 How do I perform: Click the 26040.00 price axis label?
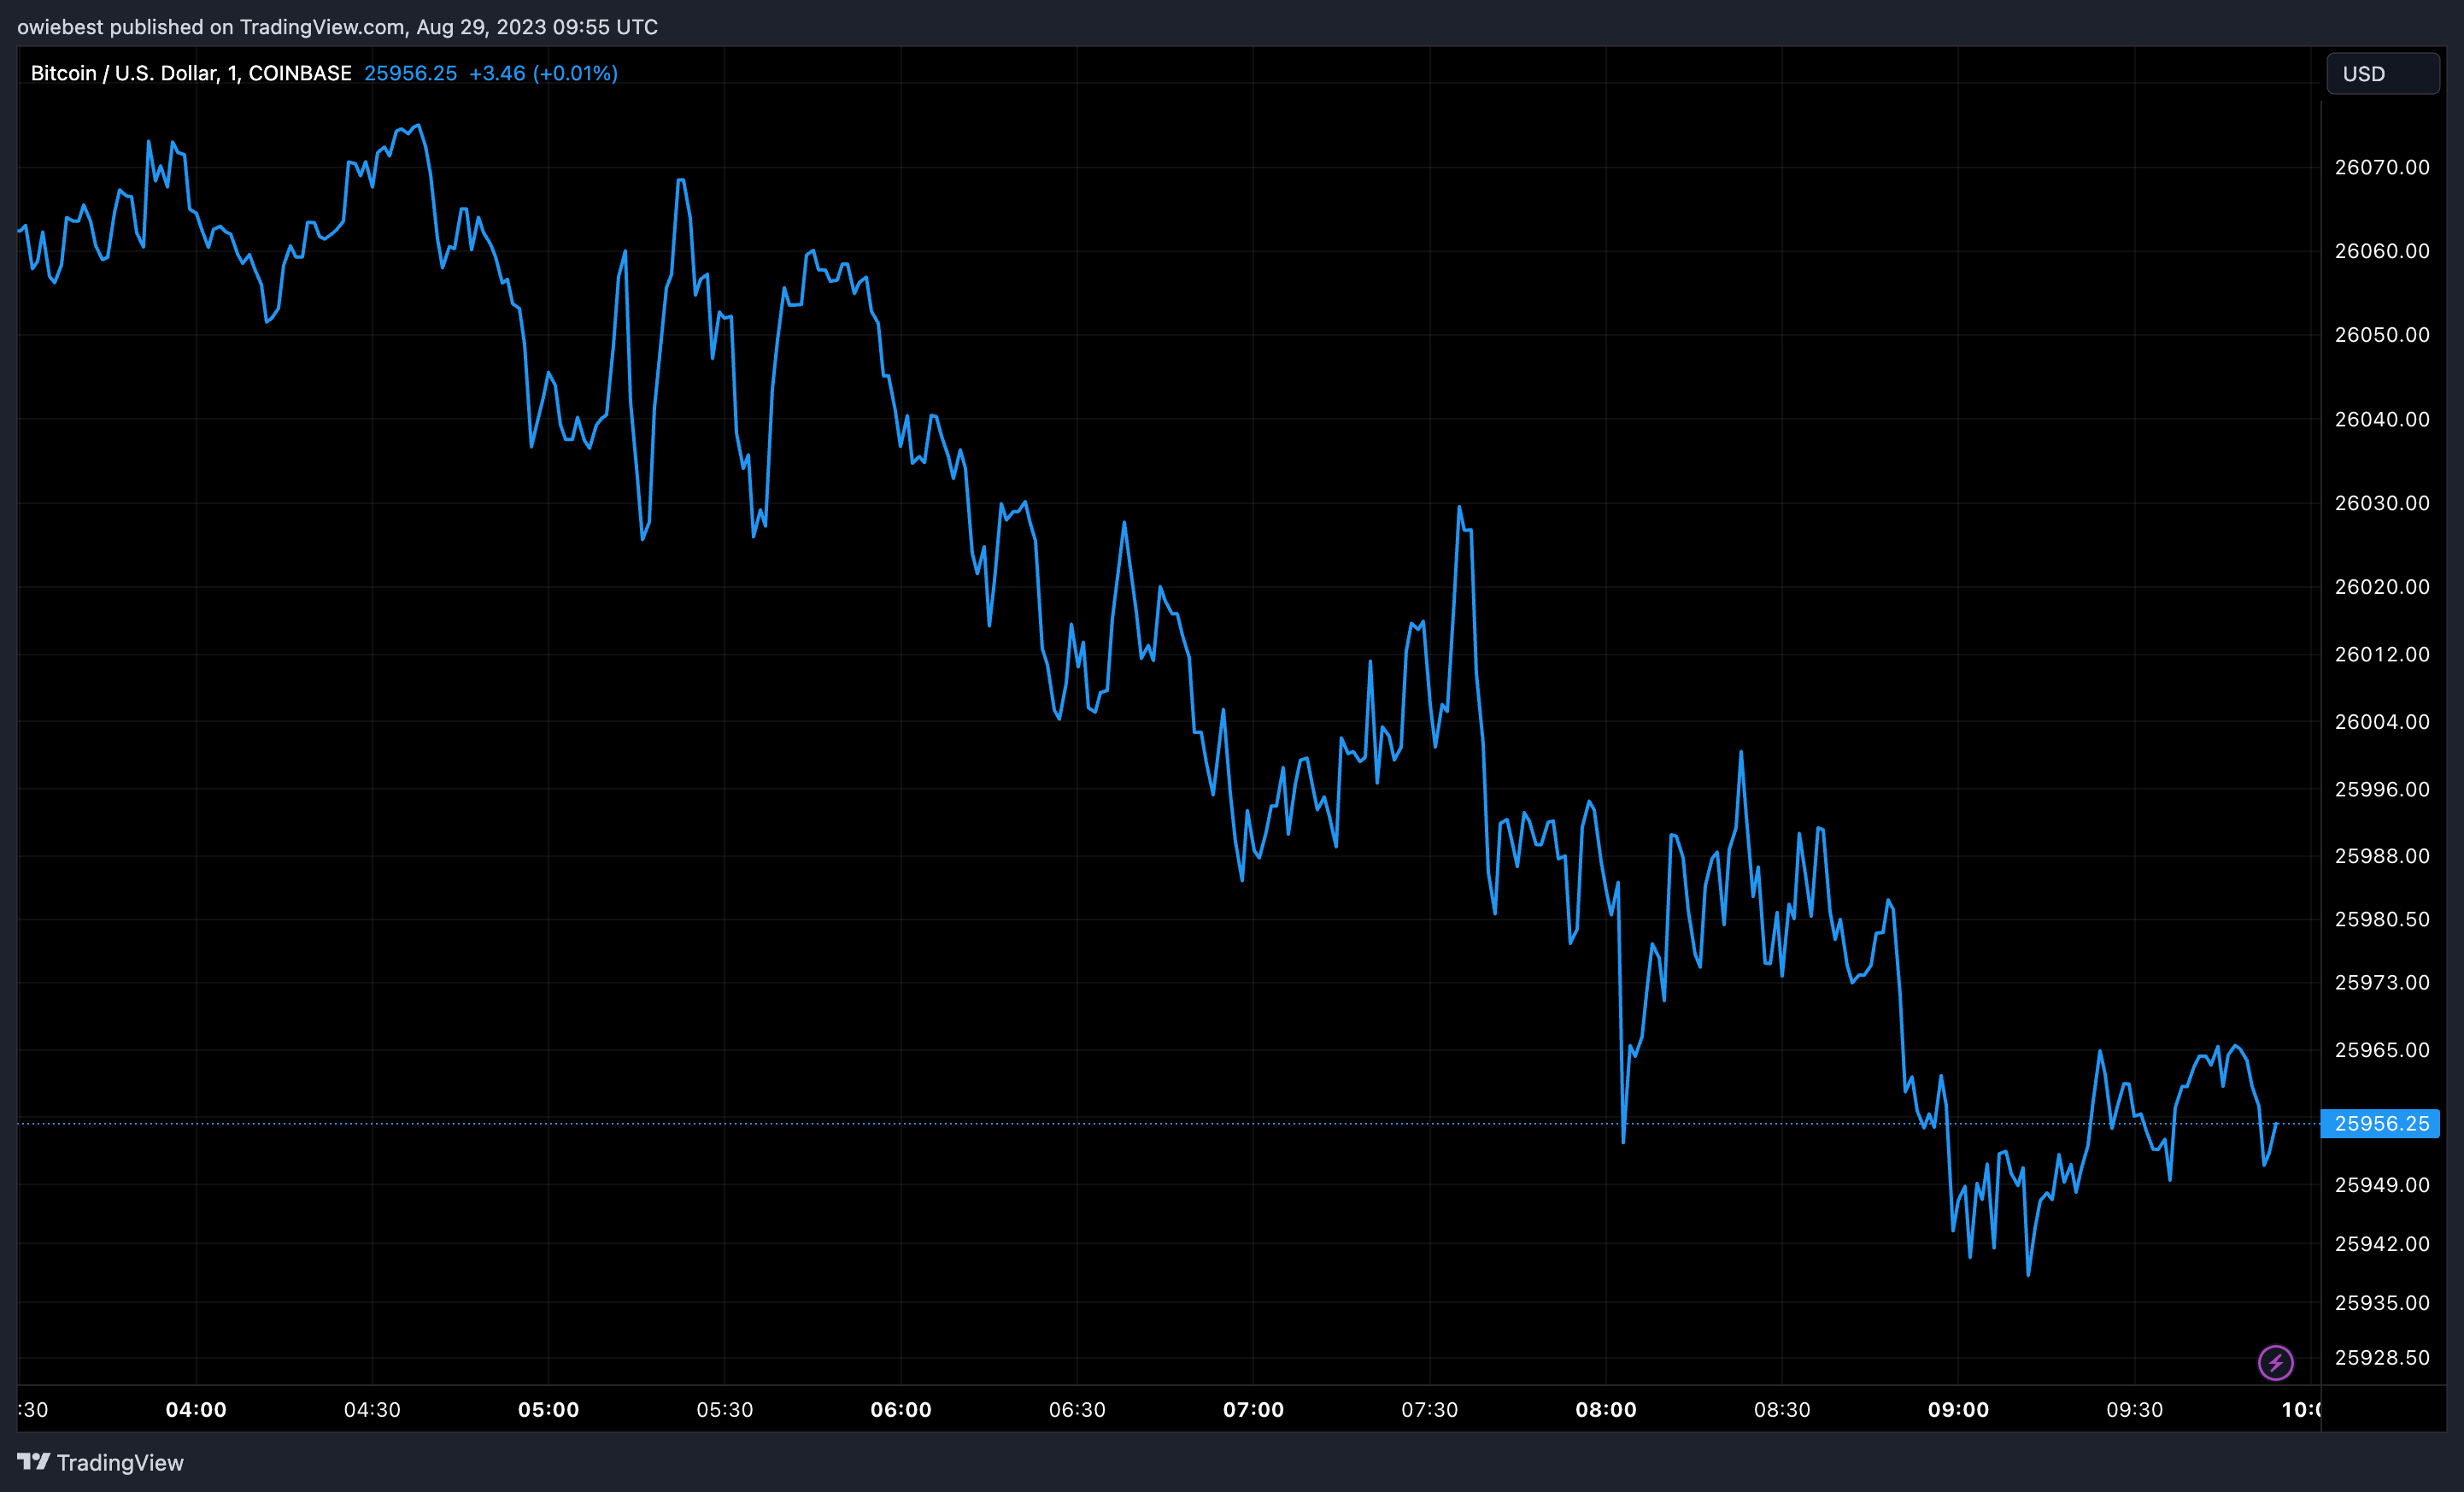coord(2381,419)
